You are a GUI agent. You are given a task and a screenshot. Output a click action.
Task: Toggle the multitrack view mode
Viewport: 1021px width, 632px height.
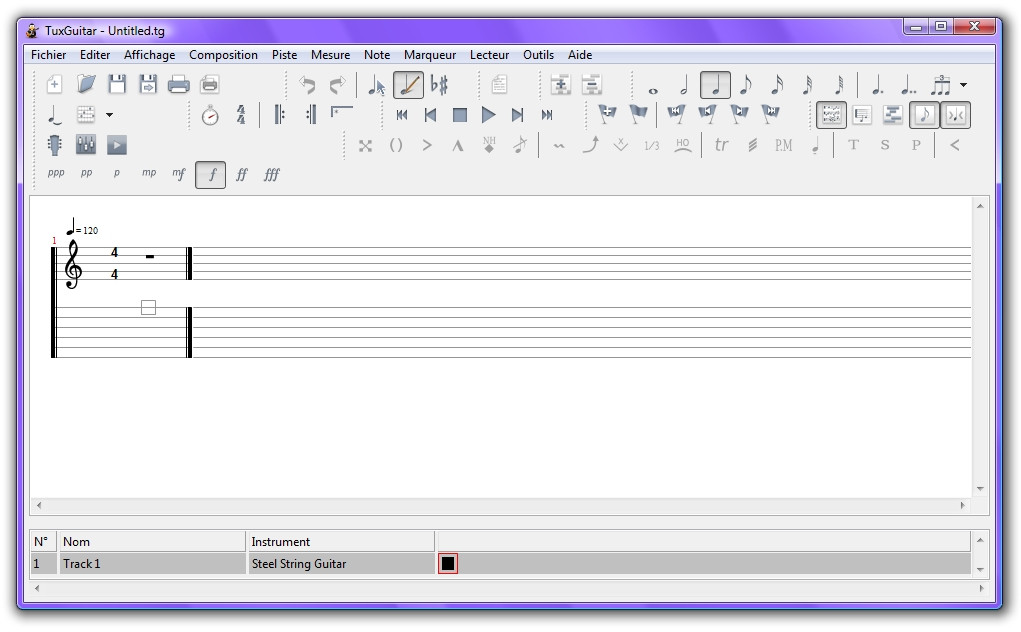(x=830, y=115)
